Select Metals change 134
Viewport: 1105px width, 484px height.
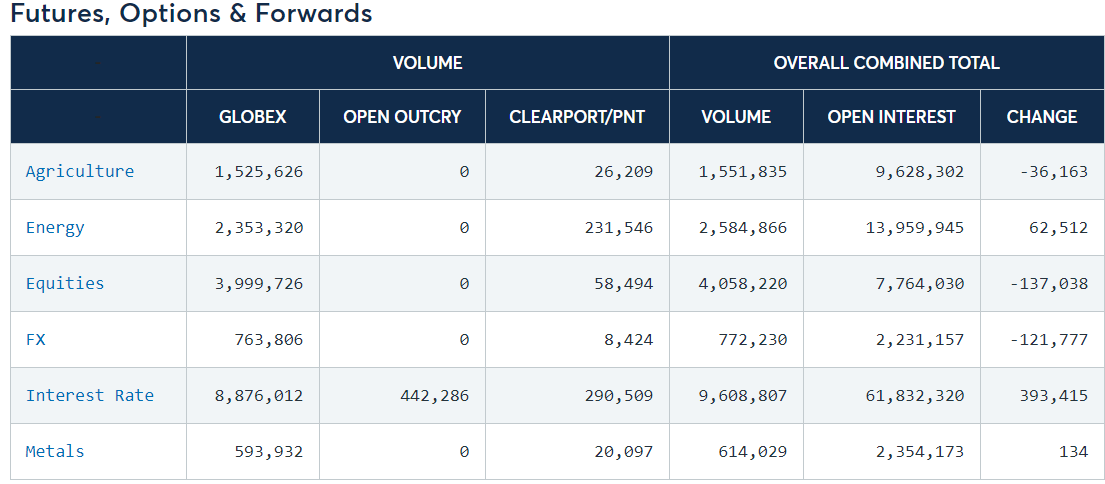tap(1073, 451)
